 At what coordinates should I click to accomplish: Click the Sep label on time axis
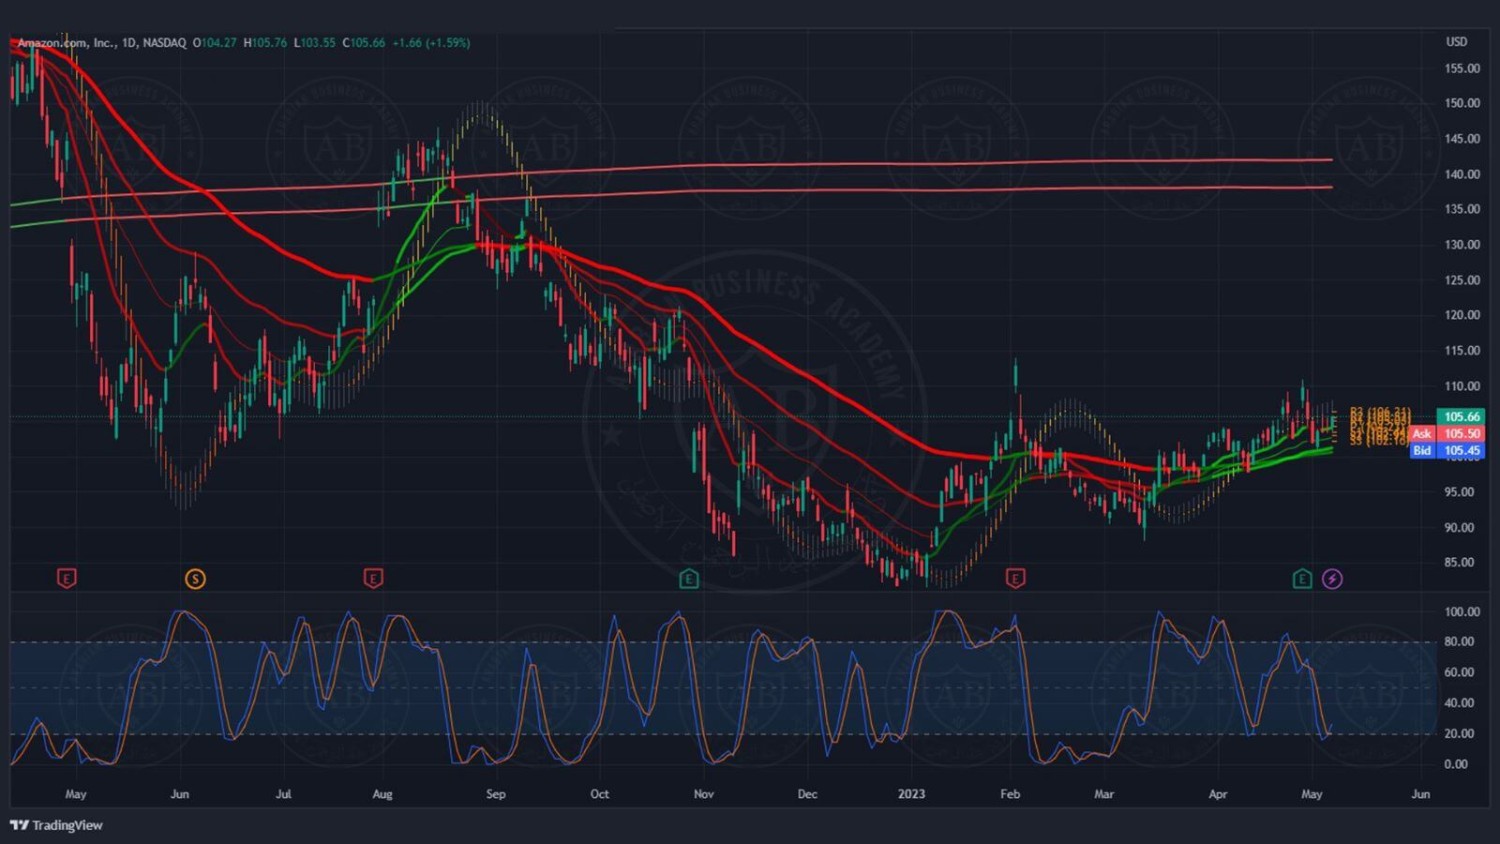tap(496, 794)
